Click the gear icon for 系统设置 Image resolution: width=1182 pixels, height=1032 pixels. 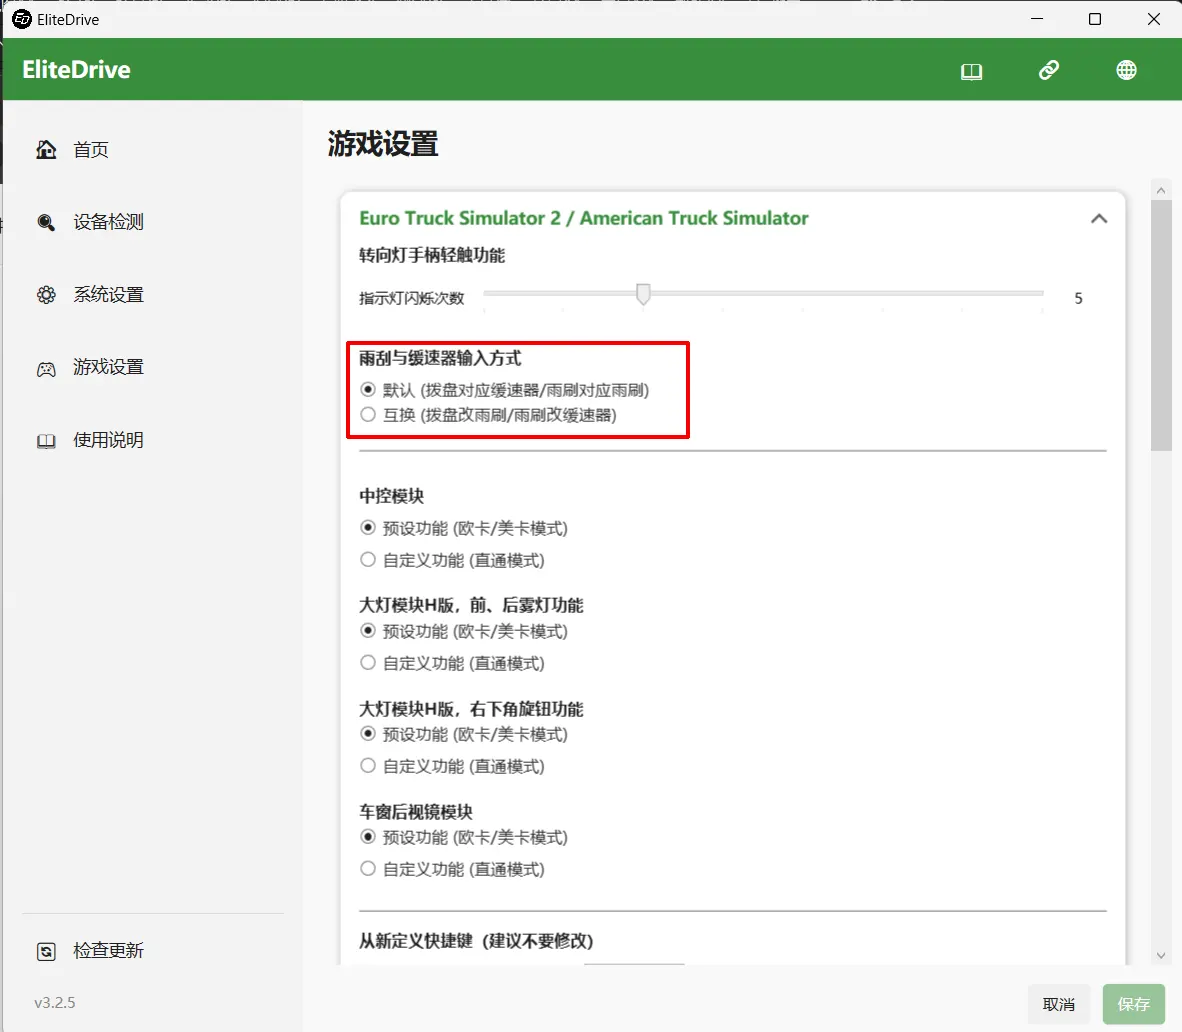(46, 295)
